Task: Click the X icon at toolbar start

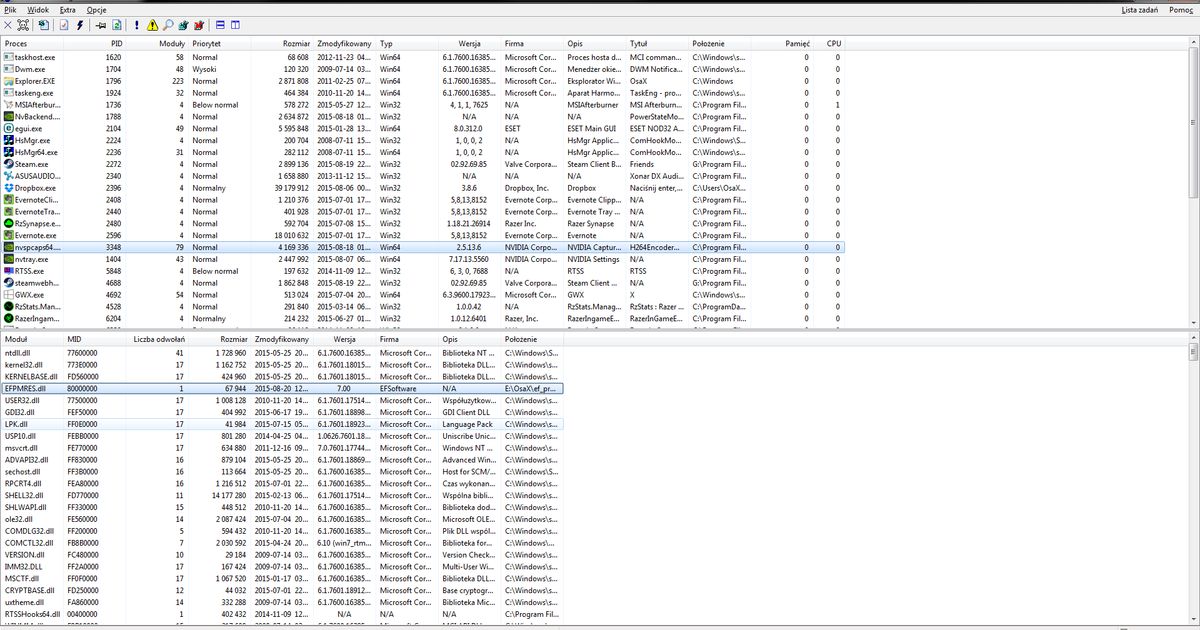Action: tap(9, 24)
